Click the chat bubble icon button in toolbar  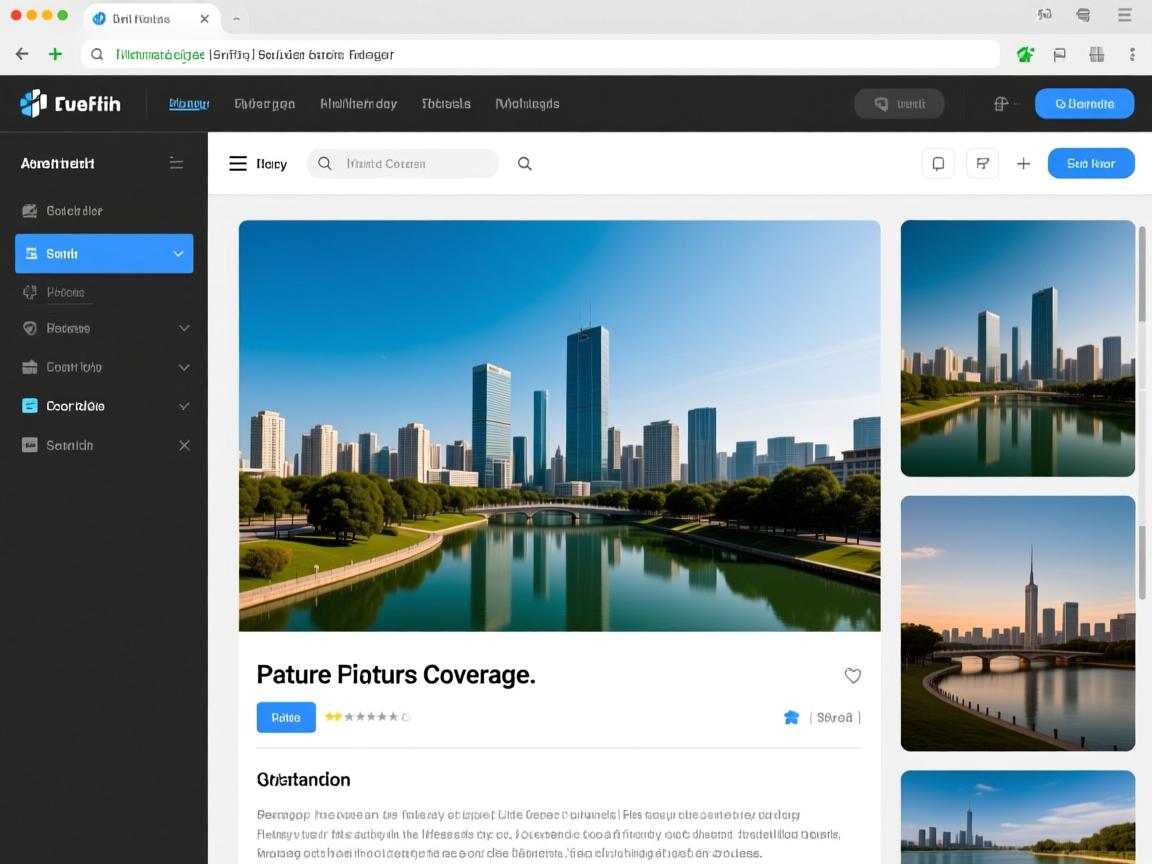click(x=937, y=164)
